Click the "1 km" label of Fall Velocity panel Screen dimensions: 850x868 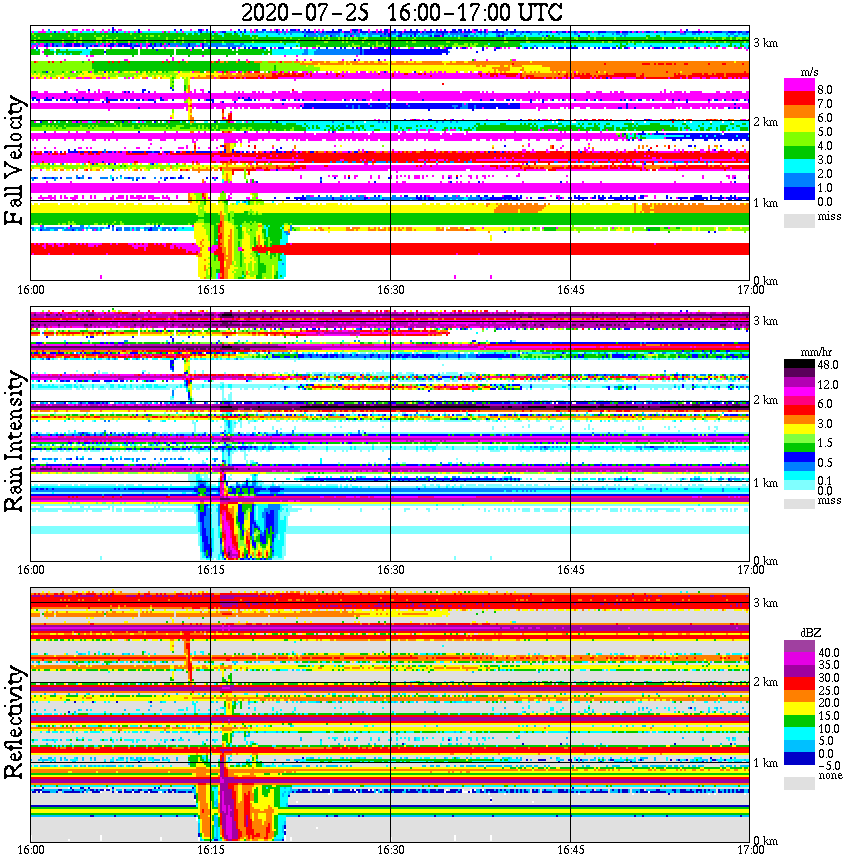766,203
